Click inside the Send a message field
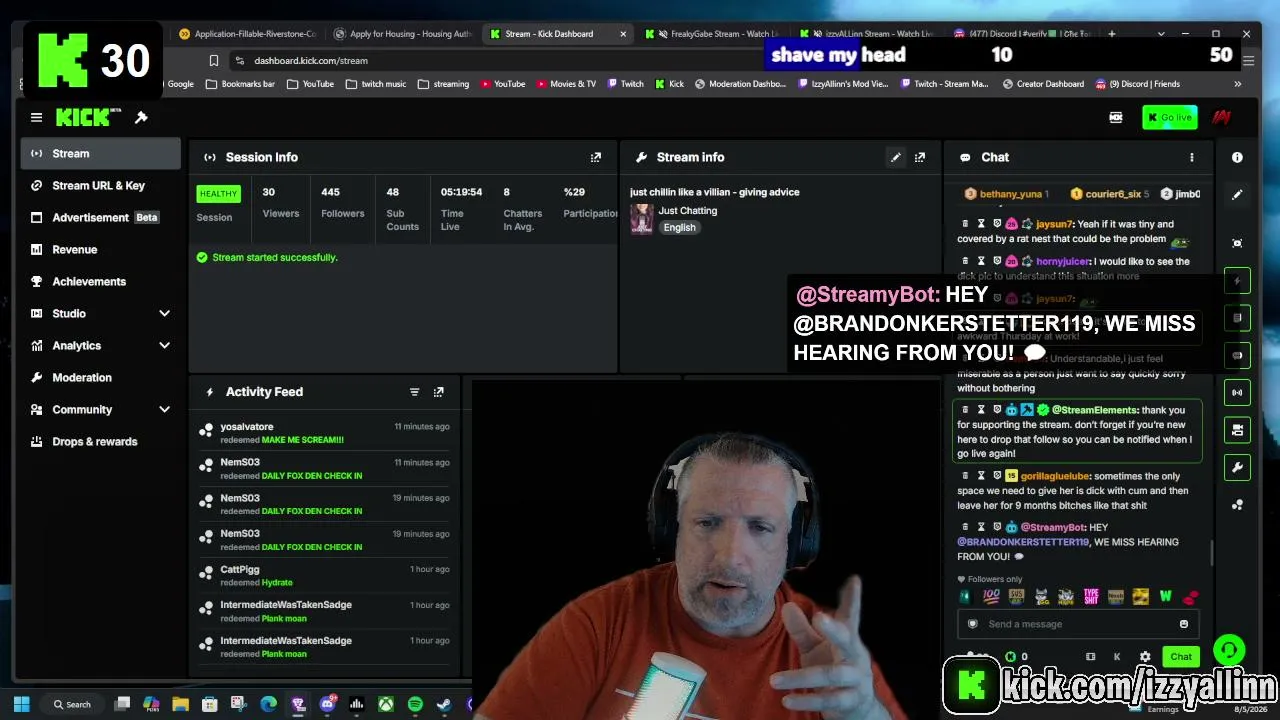The image size is (1280, 720). tap(1076, 624)
